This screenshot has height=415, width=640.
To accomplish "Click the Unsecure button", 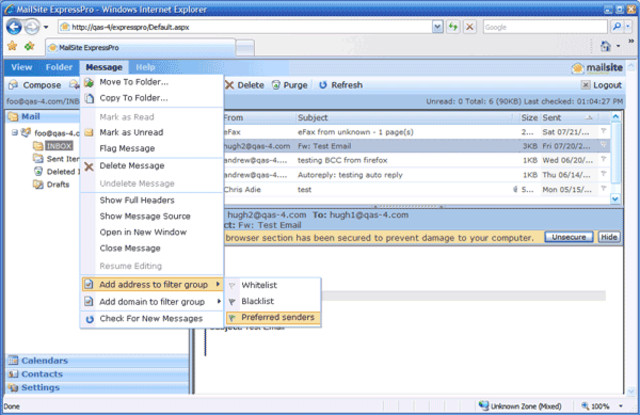I will tap(569, 237).
